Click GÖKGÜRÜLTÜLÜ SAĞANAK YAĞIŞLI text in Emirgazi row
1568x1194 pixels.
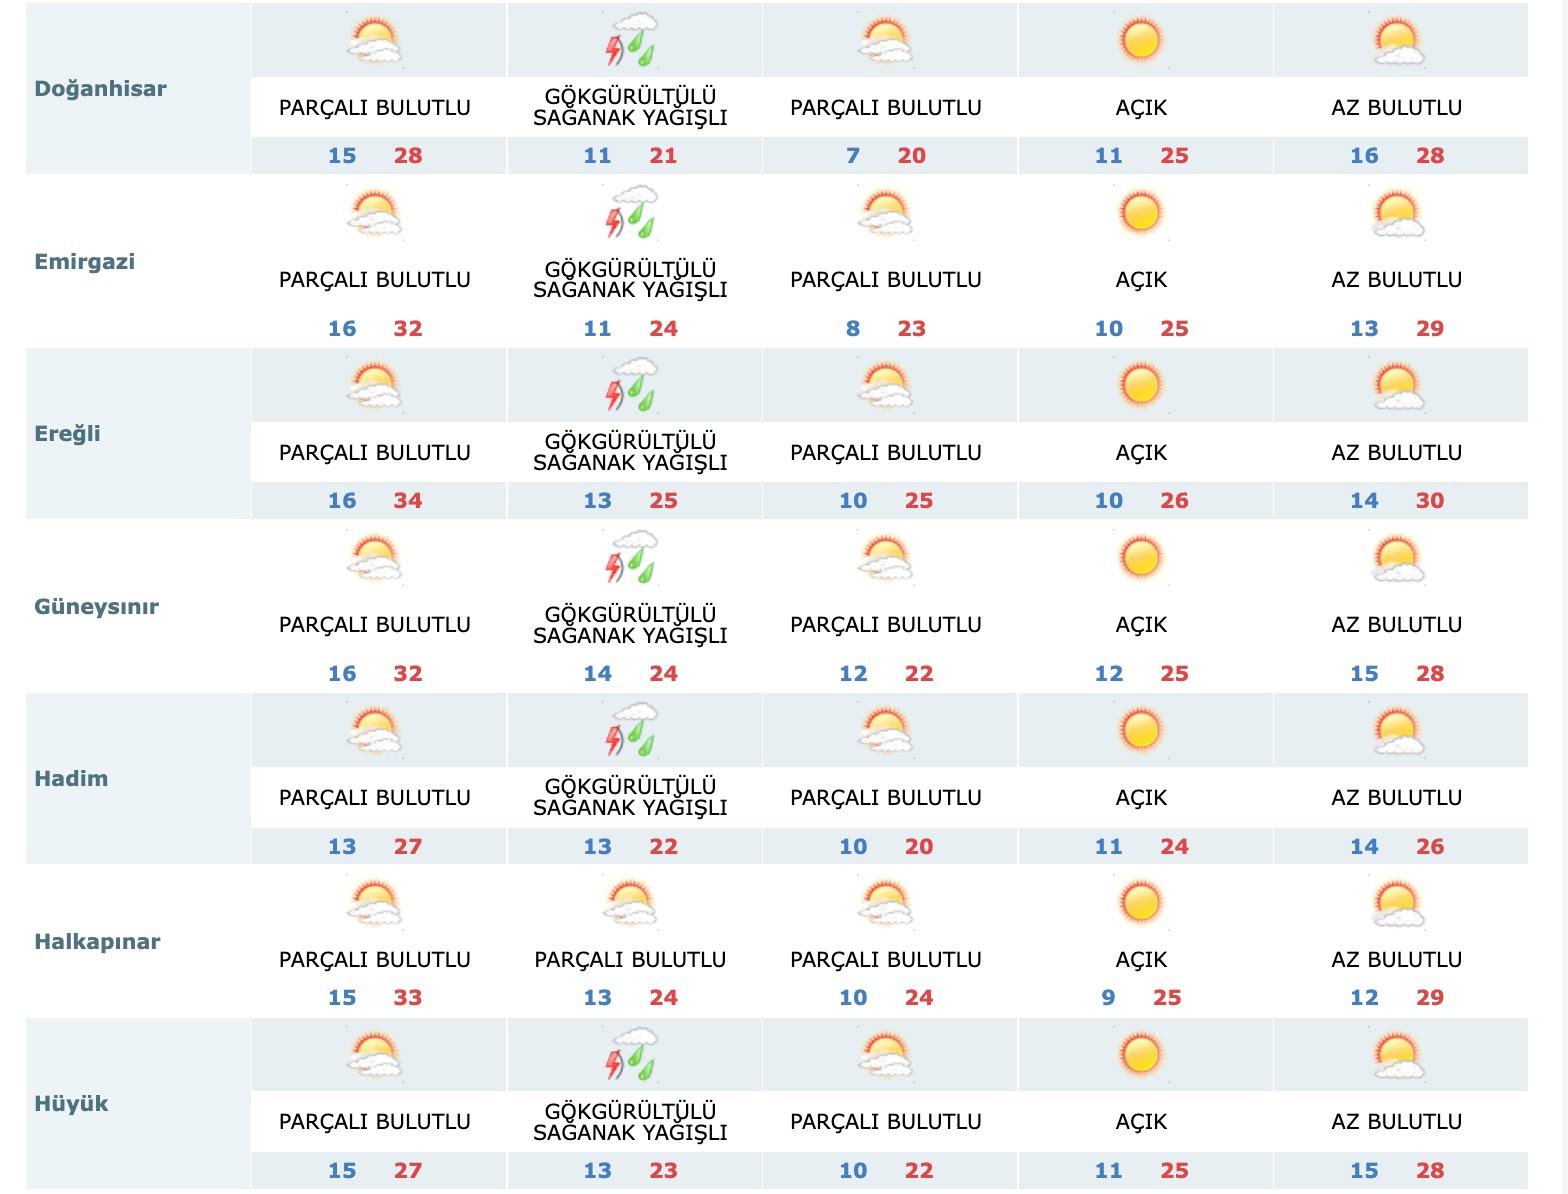[630, 280]
